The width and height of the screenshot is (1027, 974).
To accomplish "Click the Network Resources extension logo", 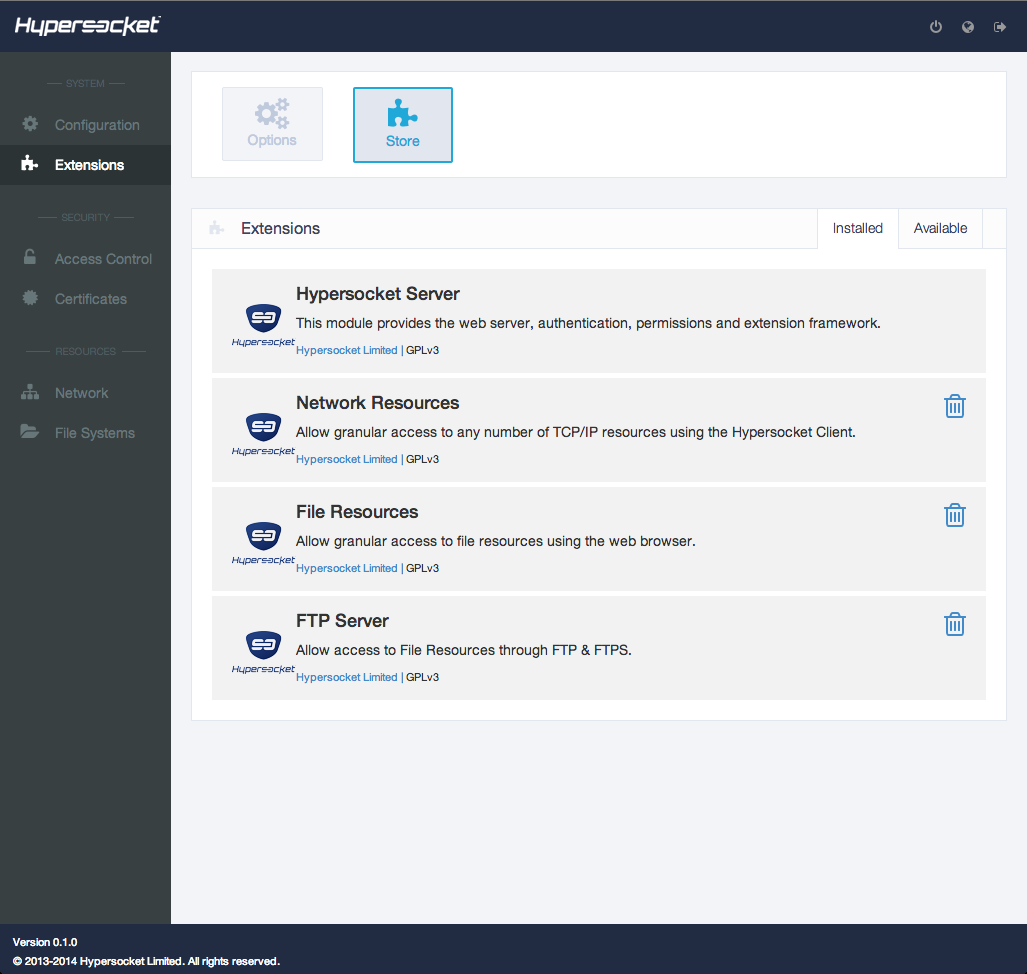I will click(x=263, y=434).
